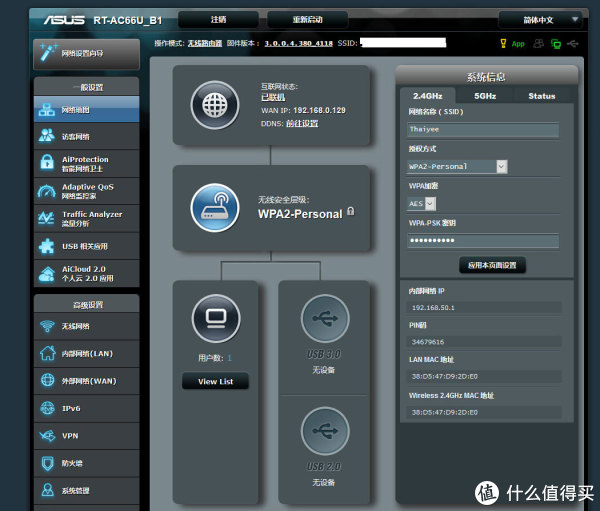600x511 pixels.
Task: Select the Traffic Analyzer menu label
Action: (92, 214)
